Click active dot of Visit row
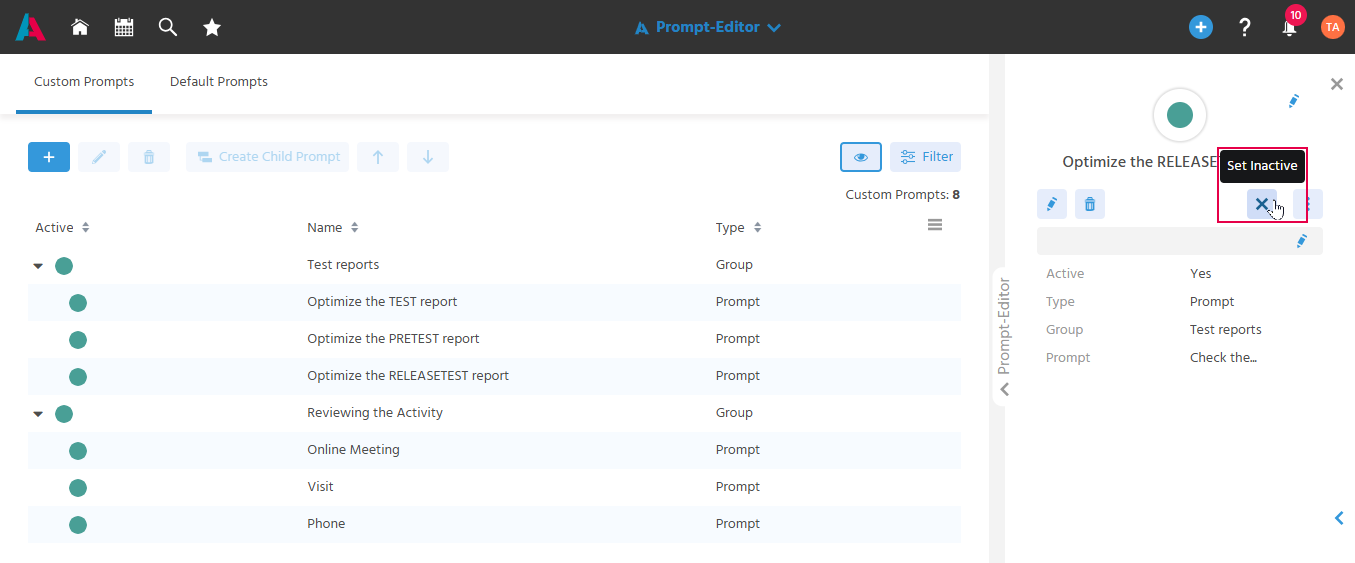 [78, 488]
